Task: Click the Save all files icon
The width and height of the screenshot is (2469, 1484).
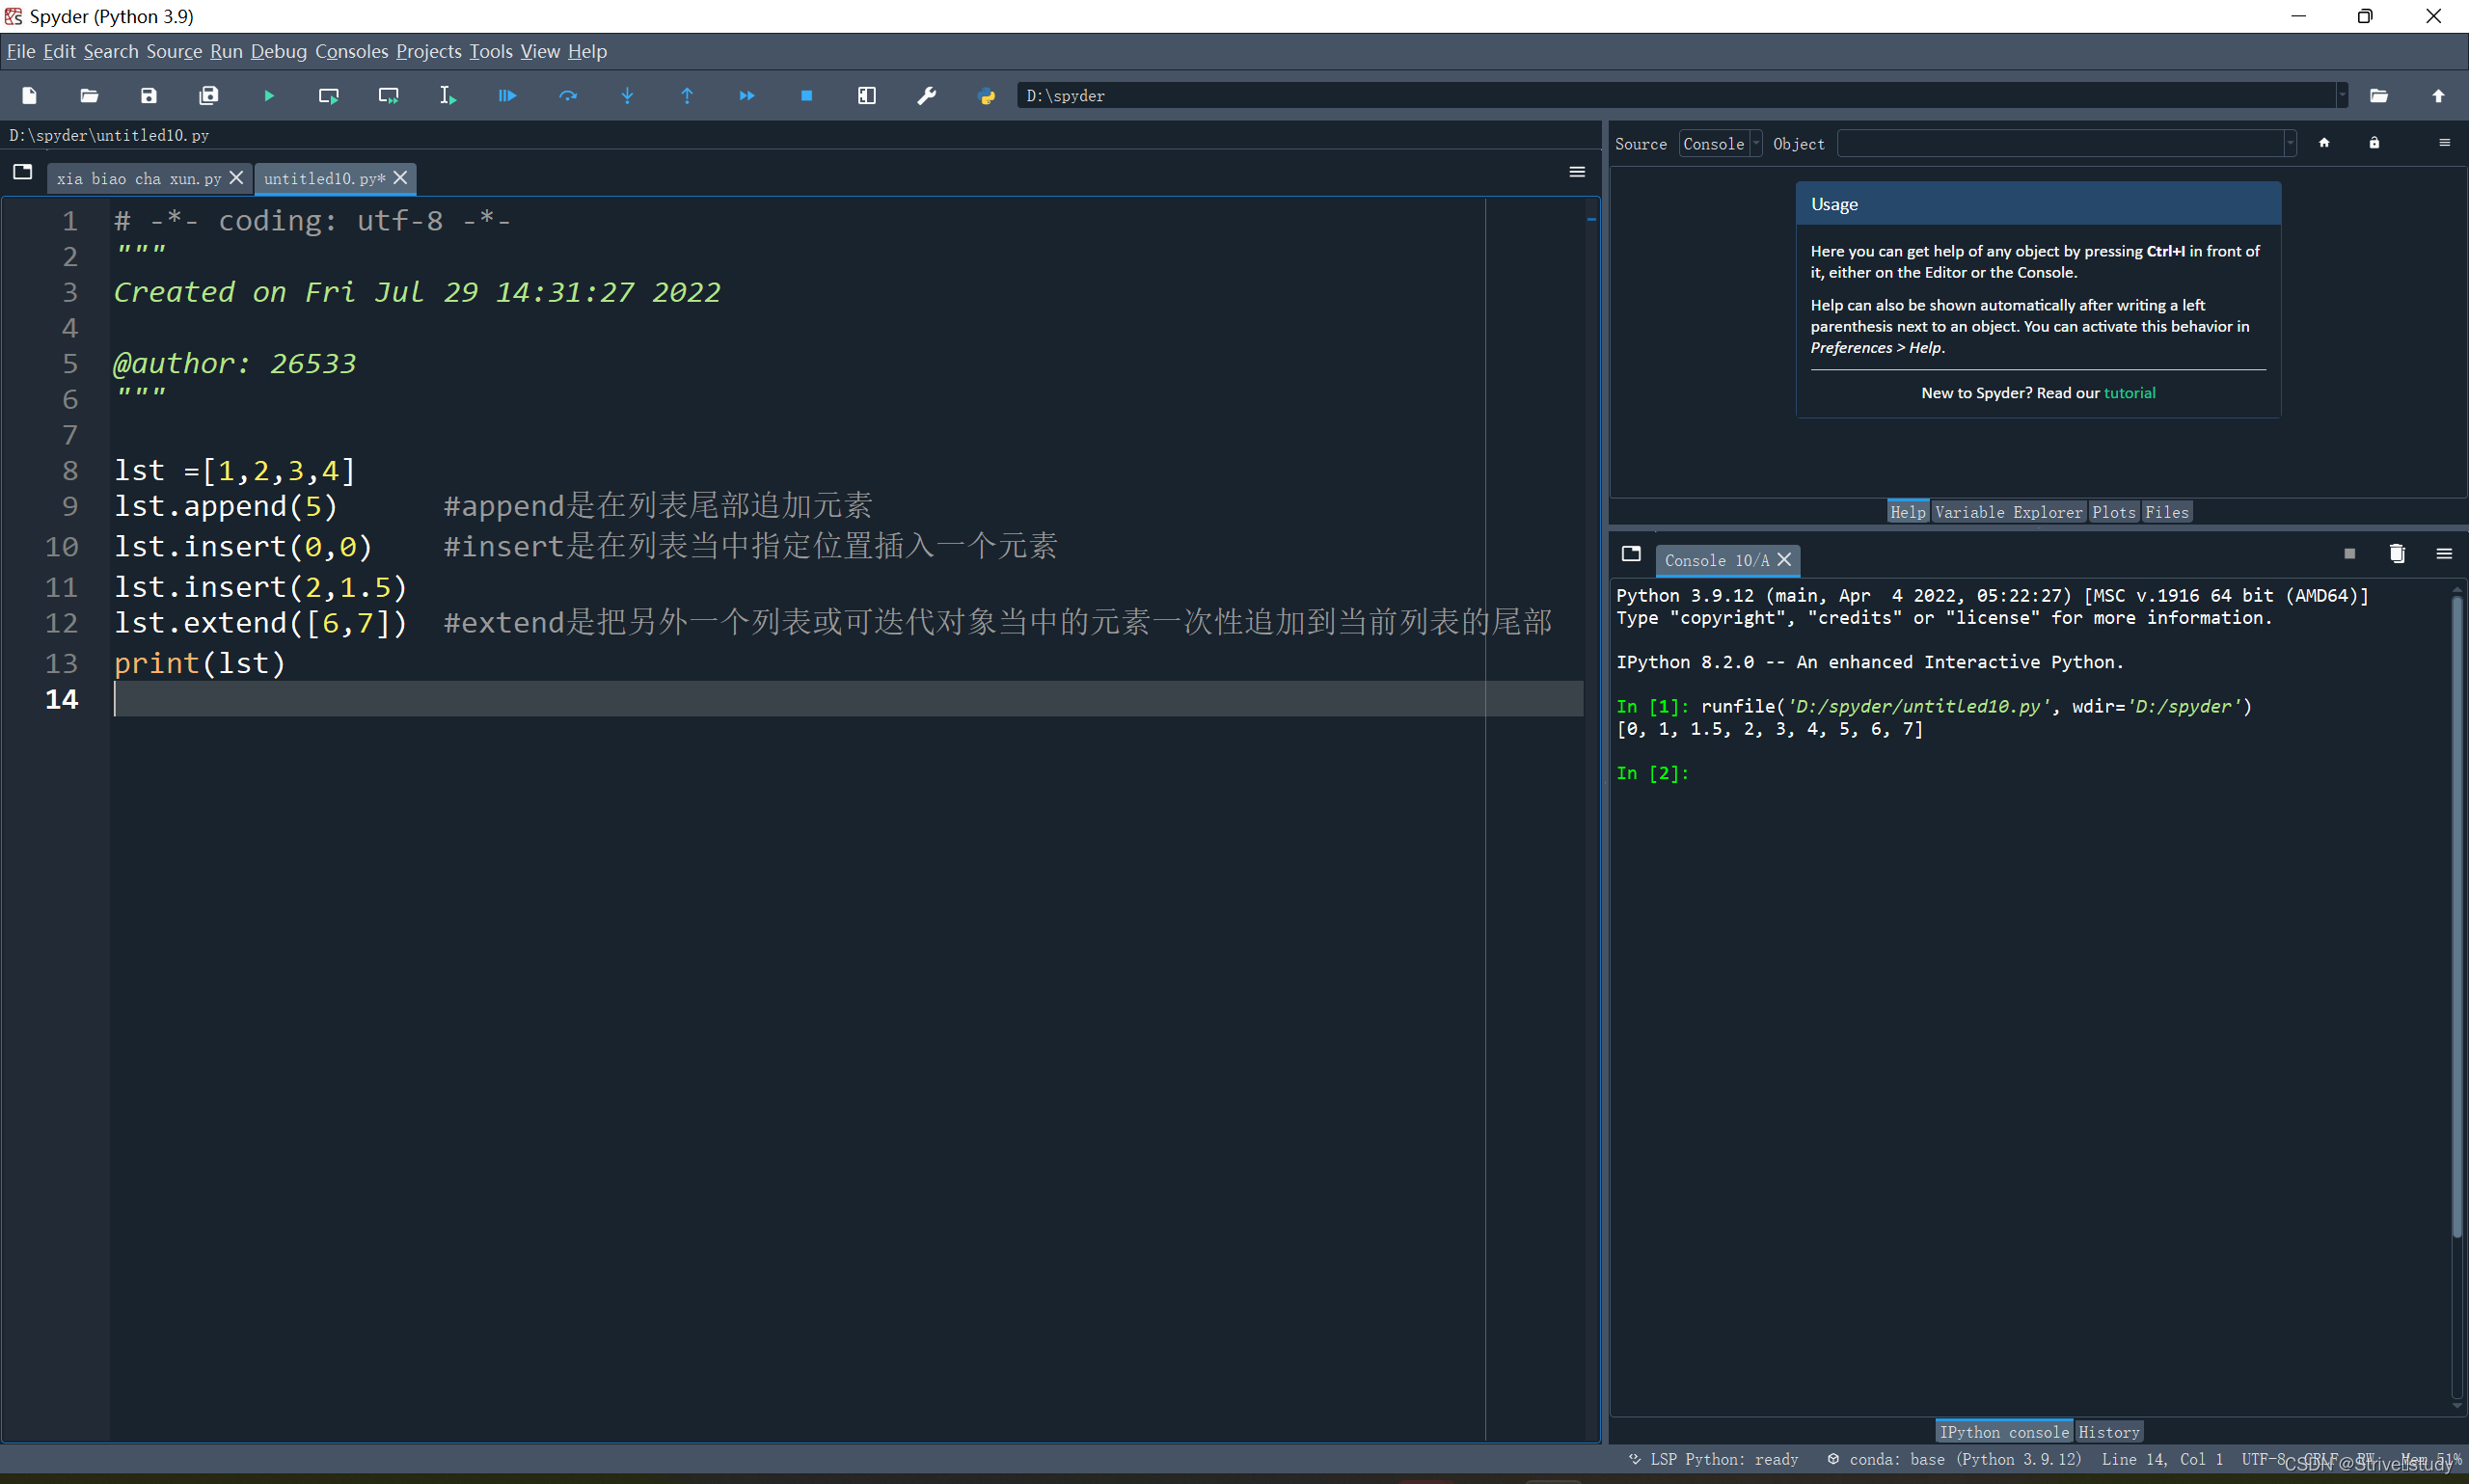Action: [x=208, y=96]
